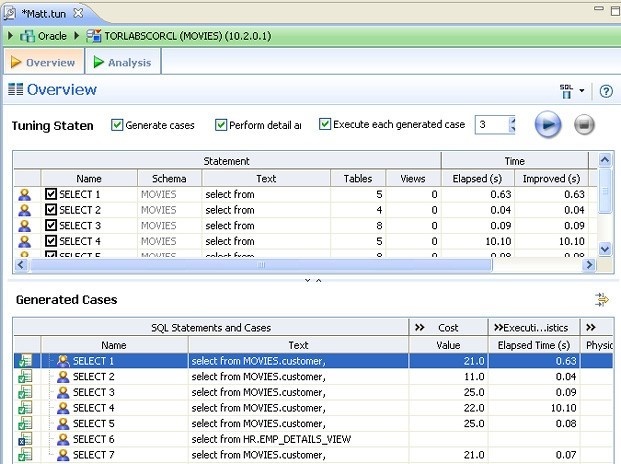Click the TORLABSCORCL data source icon
The height and width of the screenshot is (464, 621).
94,36
